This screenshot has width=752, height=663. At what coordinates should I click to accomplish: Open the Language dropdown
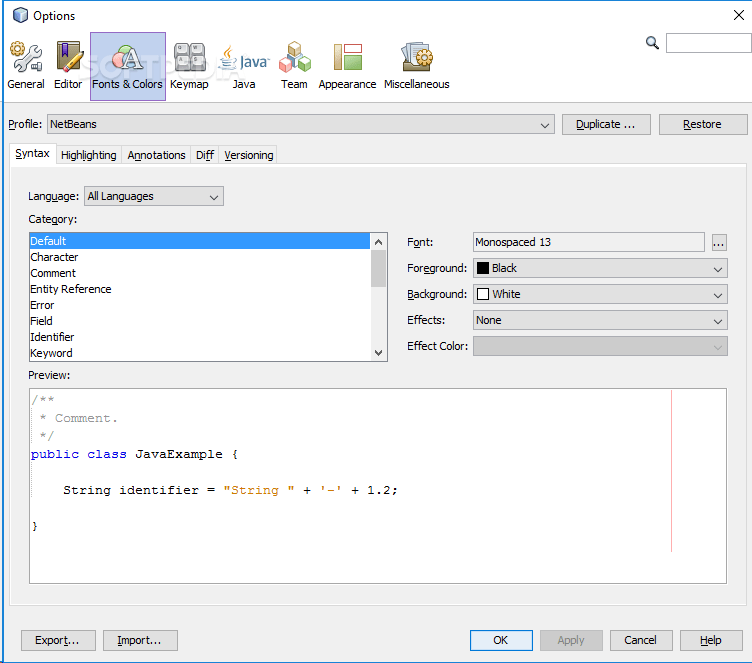tap(153, 196)
